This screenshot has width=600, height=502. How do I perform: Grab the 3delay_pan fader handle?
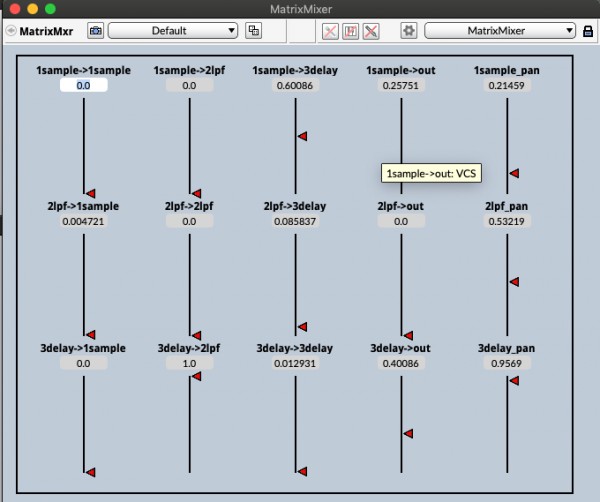point(514,381)
